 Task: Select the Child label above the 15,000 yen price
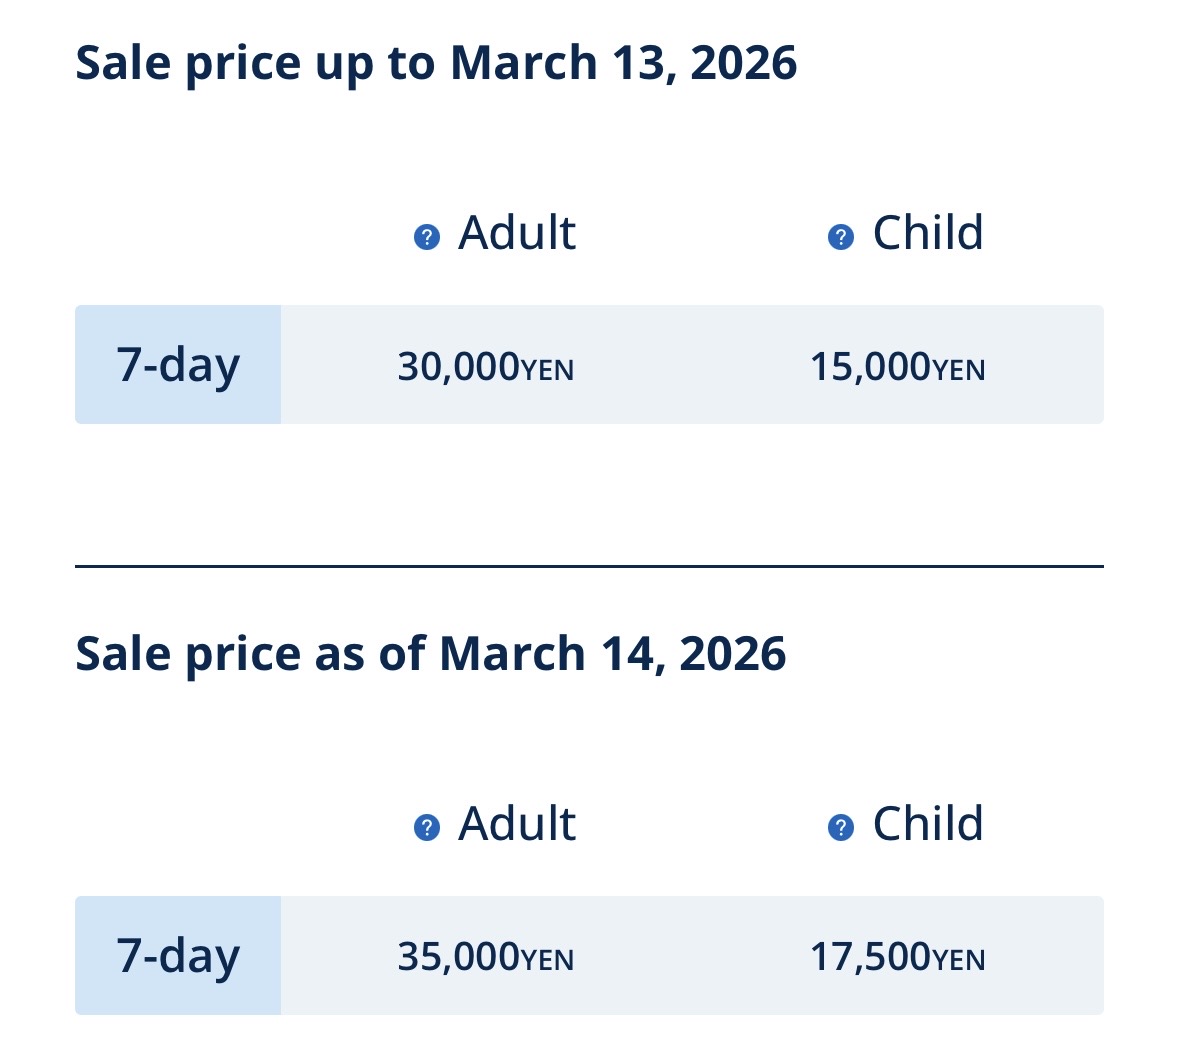click(x=928, y=233)
